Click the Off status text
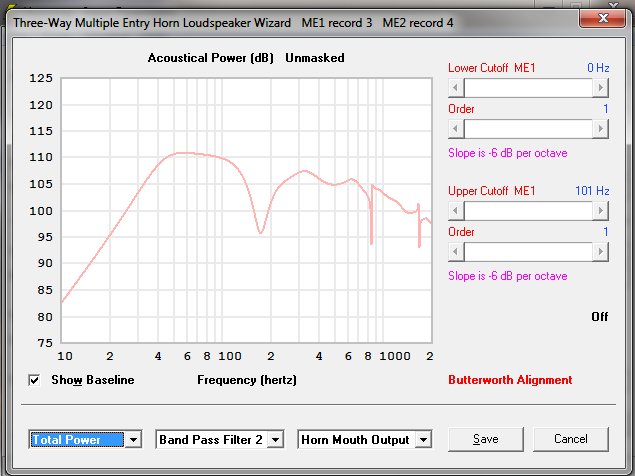Viewport: 635px width, 476px height. 599,316
